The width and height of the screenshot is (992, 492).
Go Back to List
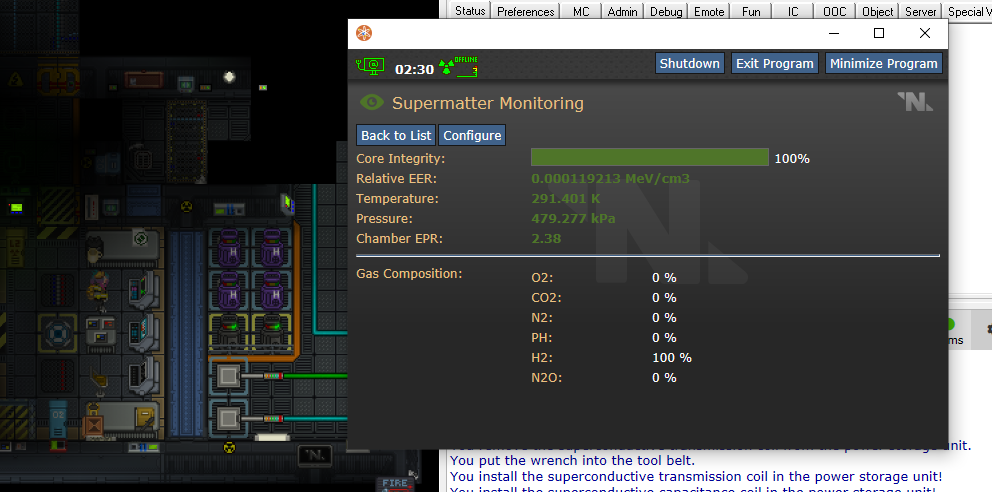pos(396,135)
